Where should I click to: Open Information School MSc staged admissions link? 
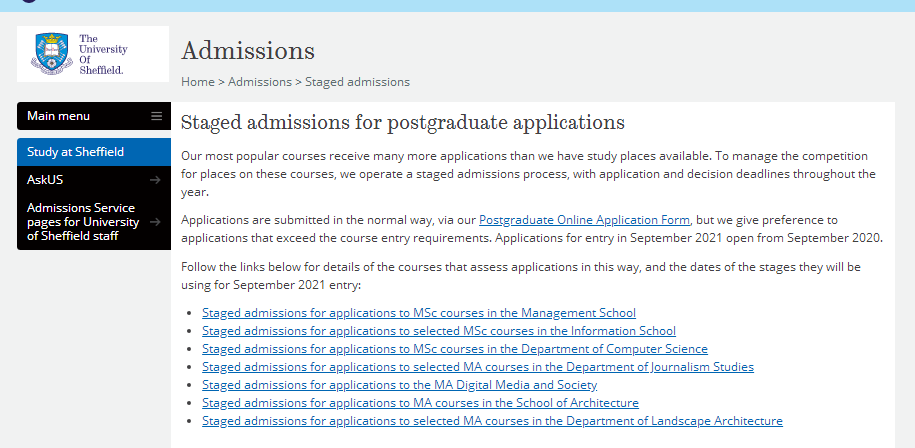point(439,331)
